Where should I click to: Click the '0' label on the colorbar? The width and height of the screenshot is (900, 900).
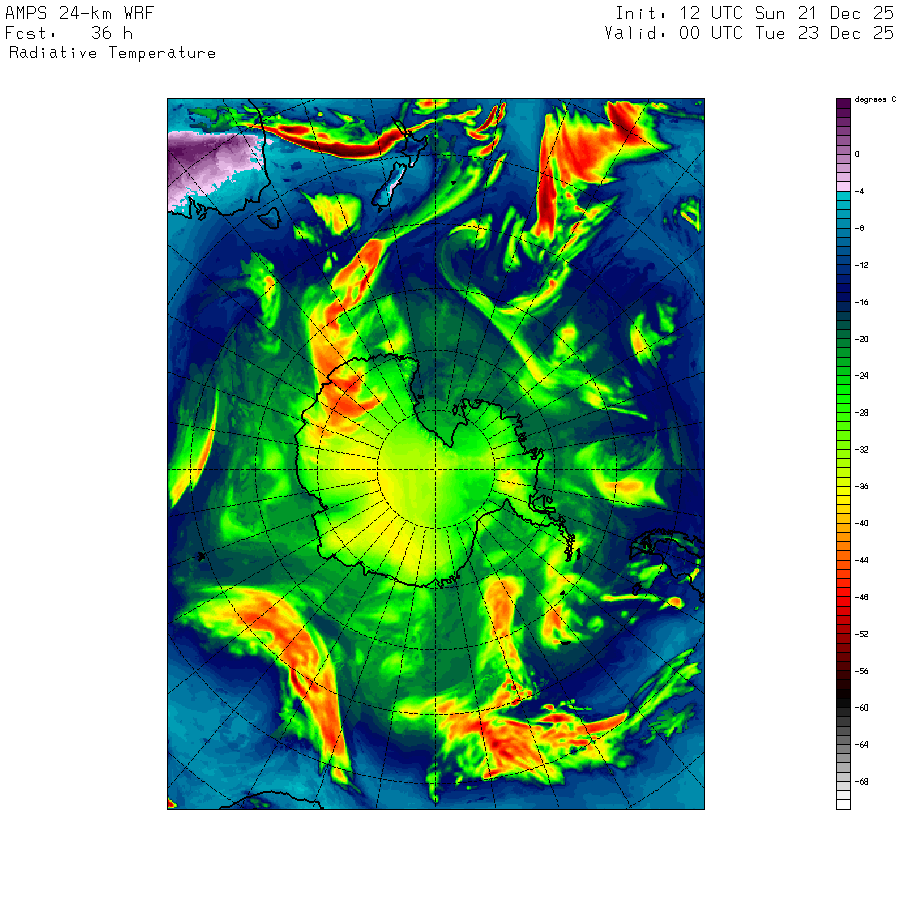(857, 154)
